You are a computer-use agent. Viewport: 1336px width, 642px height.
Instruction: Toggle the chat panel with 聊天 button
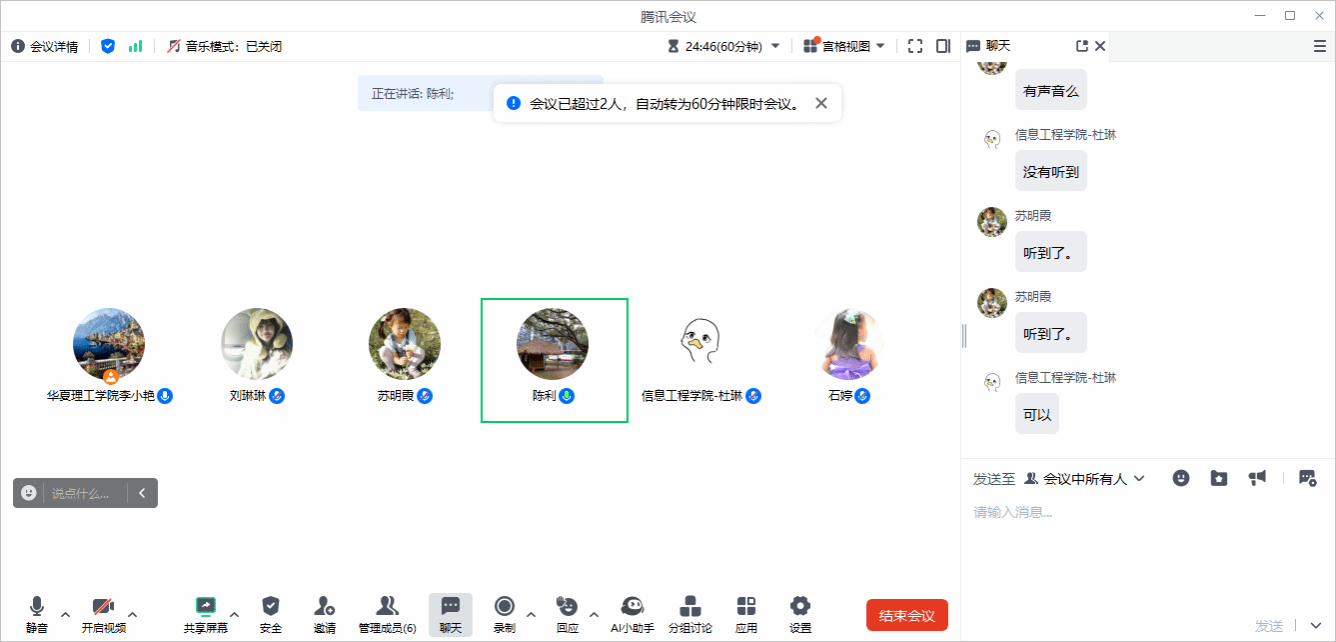[450, 607]
